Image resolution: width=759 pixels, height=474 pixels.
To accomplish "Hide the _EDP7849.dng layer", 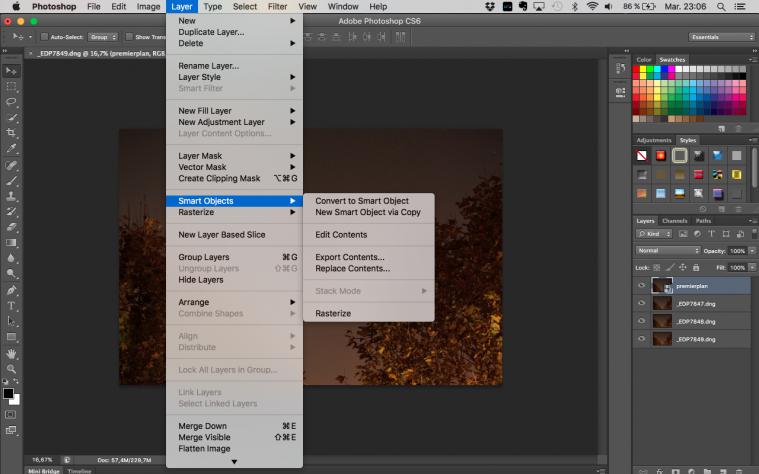I will pyautogui.click(x=641, y=339).
